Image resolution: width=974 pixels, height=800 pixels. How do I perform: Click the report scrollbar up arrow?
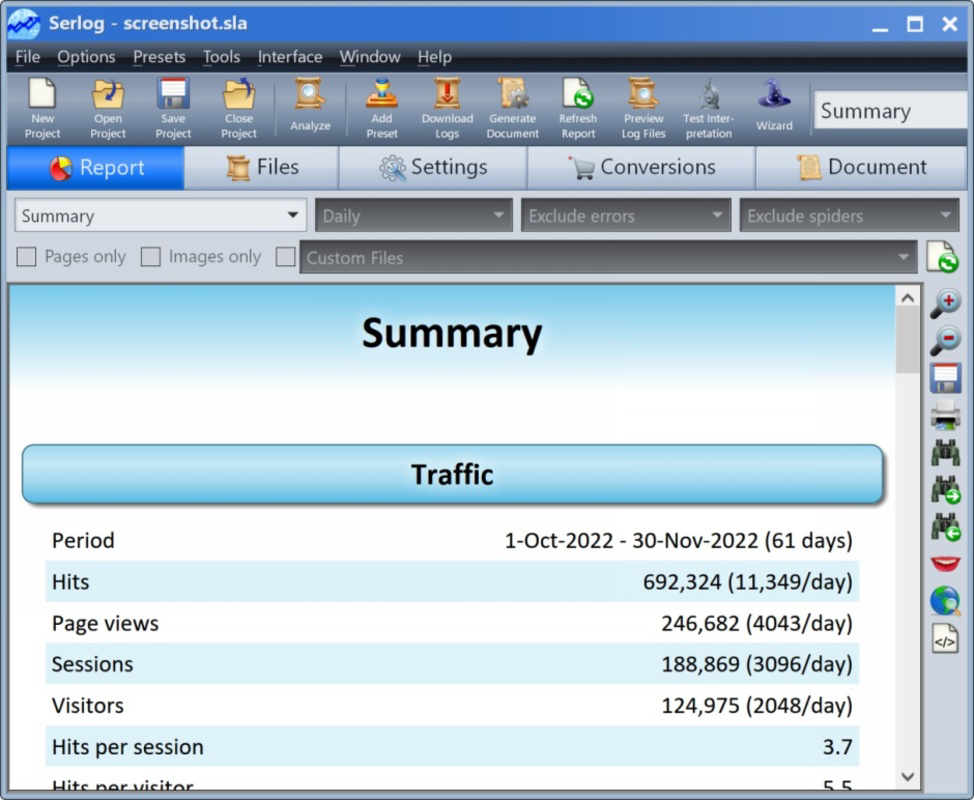(908, 298)
